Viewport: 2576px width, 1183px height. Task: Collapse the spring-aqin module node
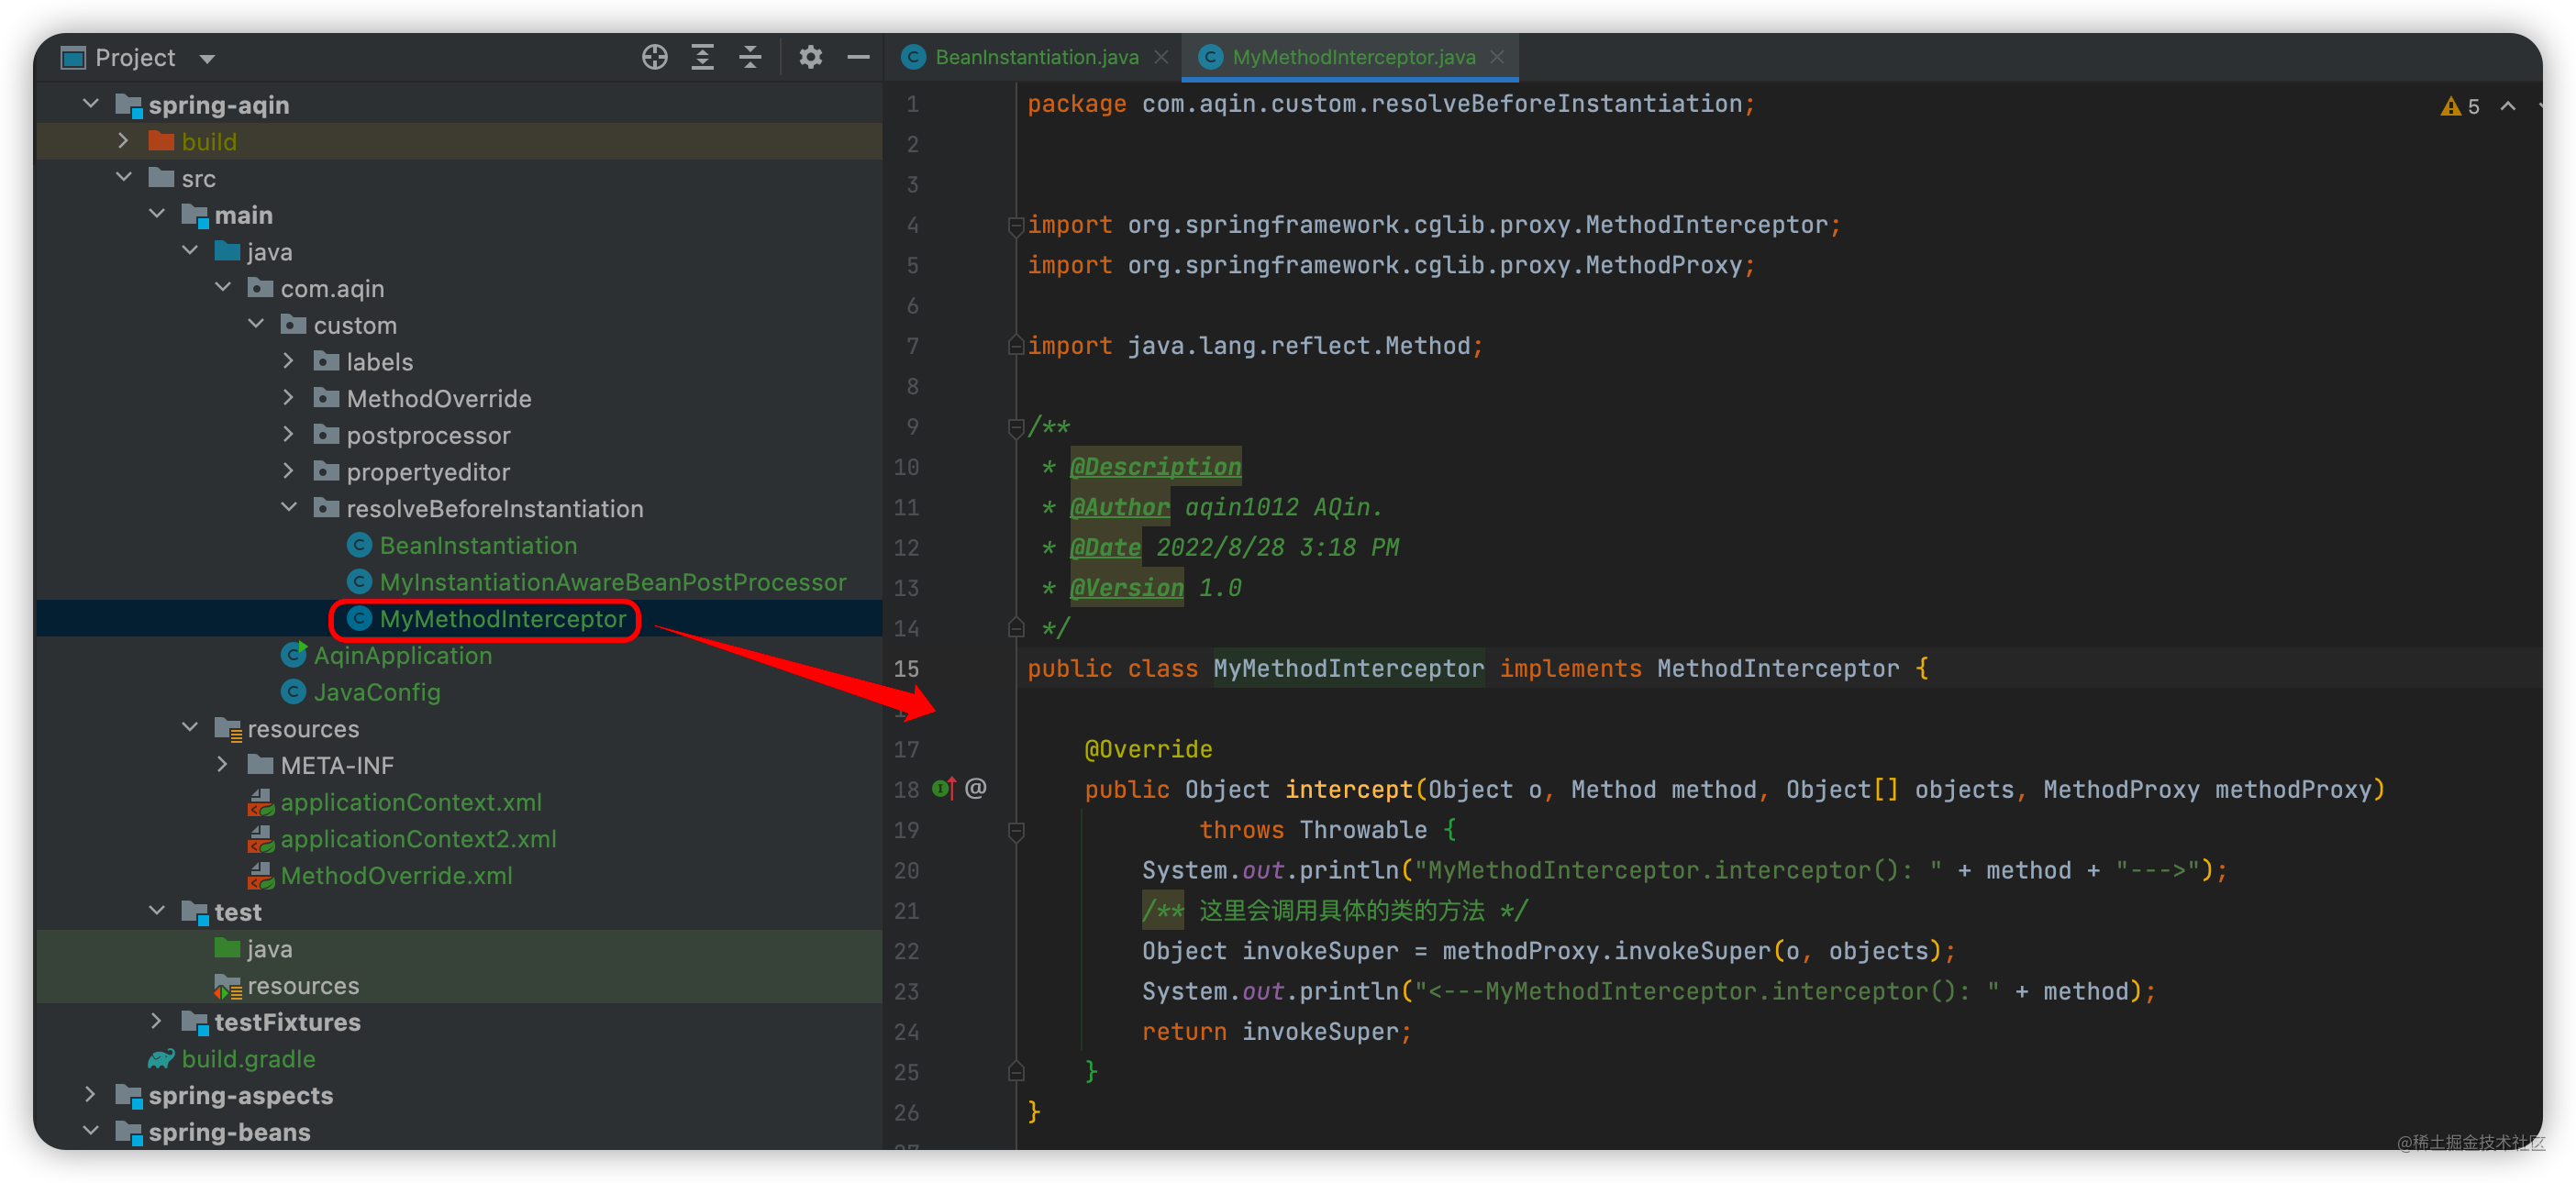click(91, 103)
